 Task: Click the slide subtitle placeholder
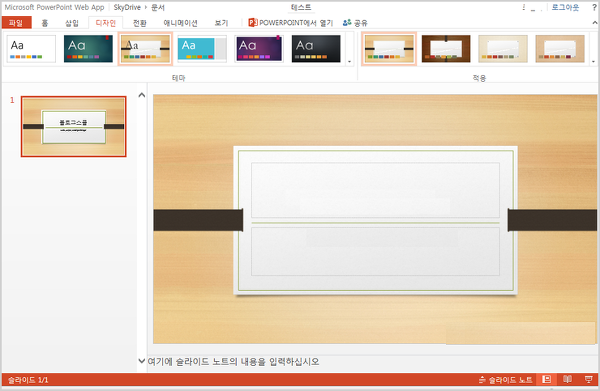tap(375, 251)
